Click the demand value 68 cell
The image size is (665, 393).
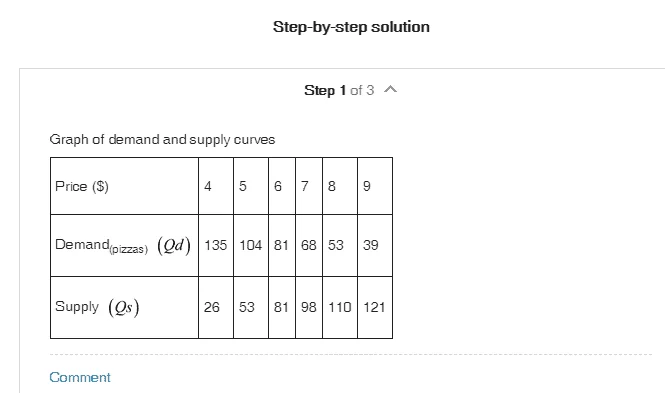click(x=309, y=245)
